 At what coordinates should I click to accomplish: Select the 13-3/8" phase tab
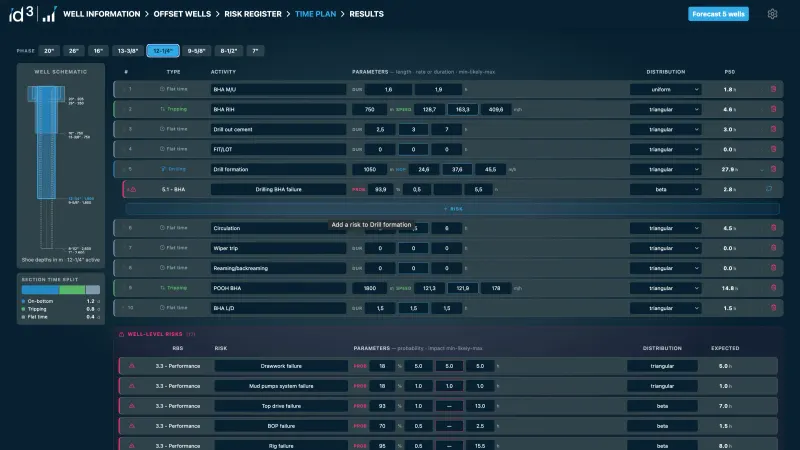pyautogui.click(x=128, y=51)
